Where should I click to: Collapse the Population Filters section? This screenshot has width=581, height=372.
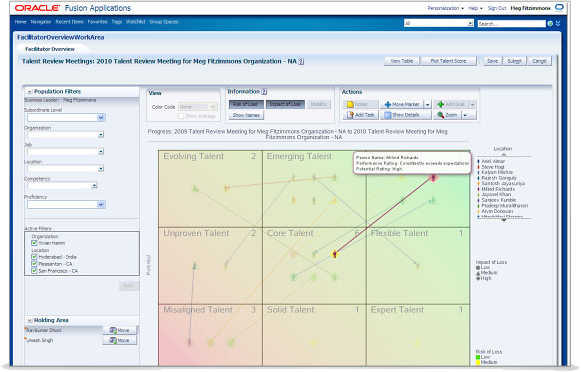click(x=29, y=92)
